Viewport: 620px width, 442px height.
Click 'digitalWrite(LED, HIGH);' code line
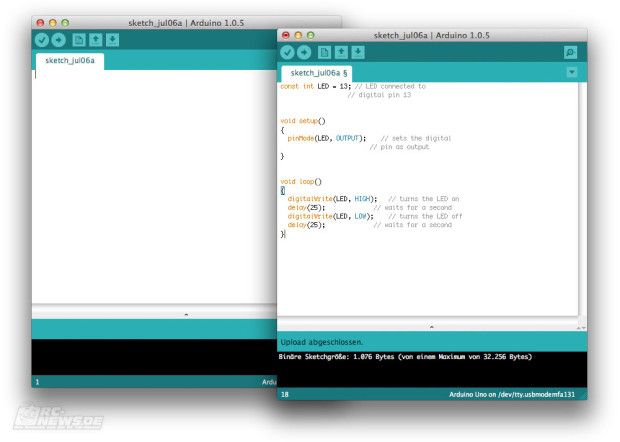click(332, 199)
